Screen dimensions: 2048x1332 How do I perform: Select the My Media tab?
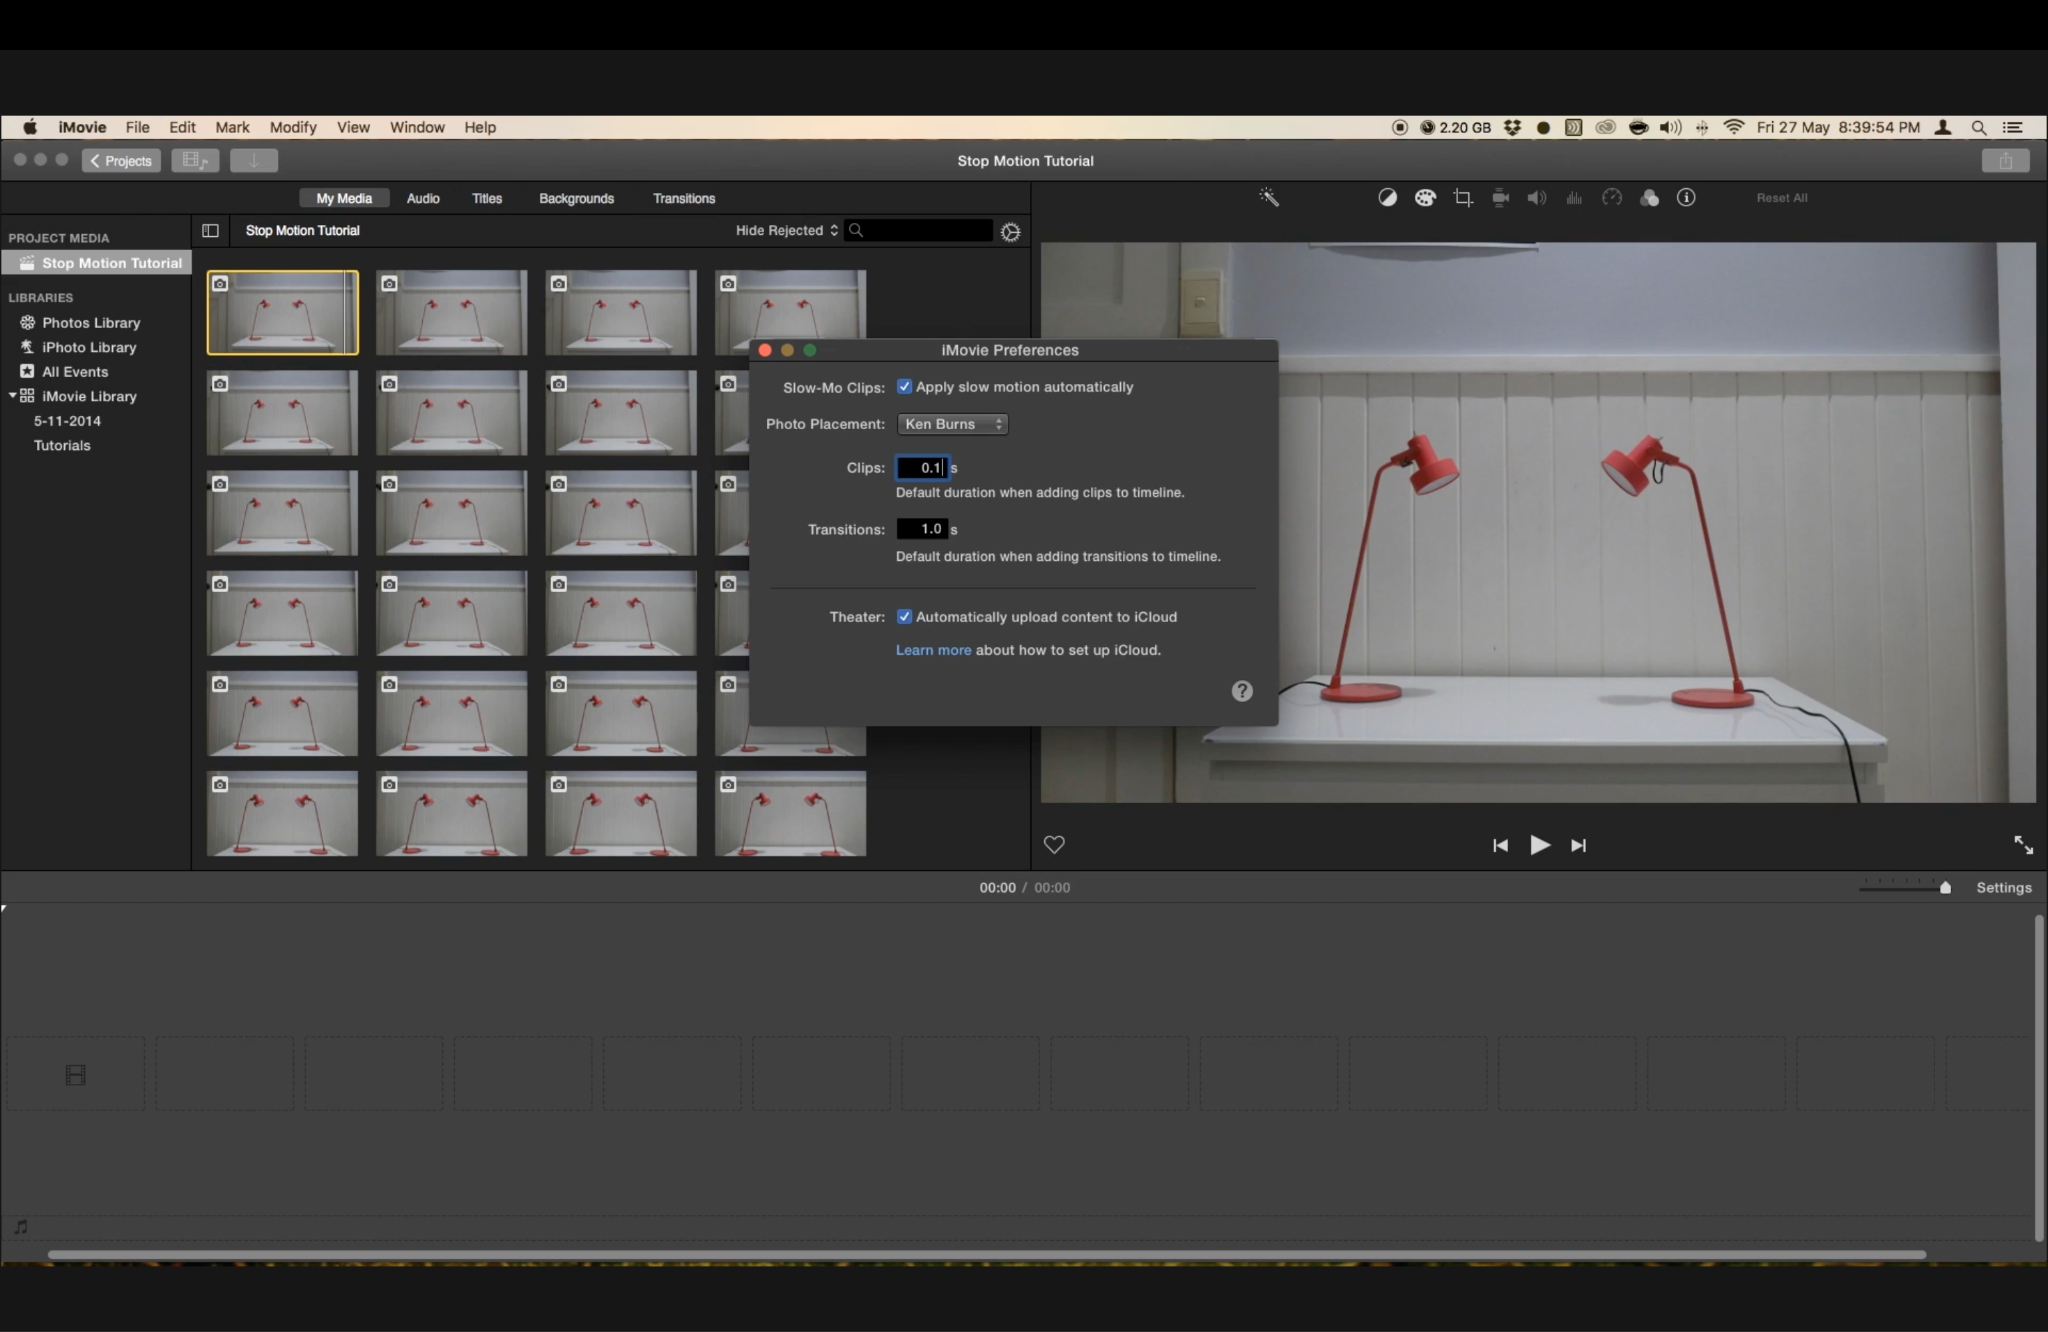coord(344,198)
